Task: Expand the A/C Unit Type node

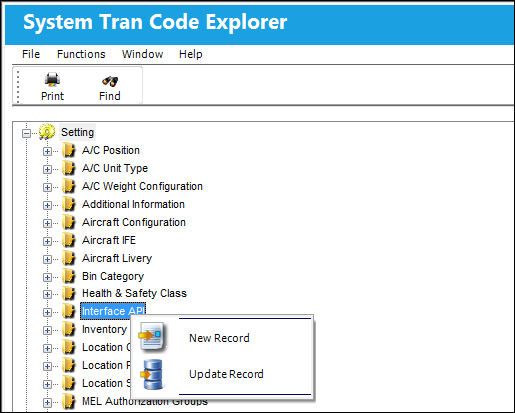Action: point(47,169)
